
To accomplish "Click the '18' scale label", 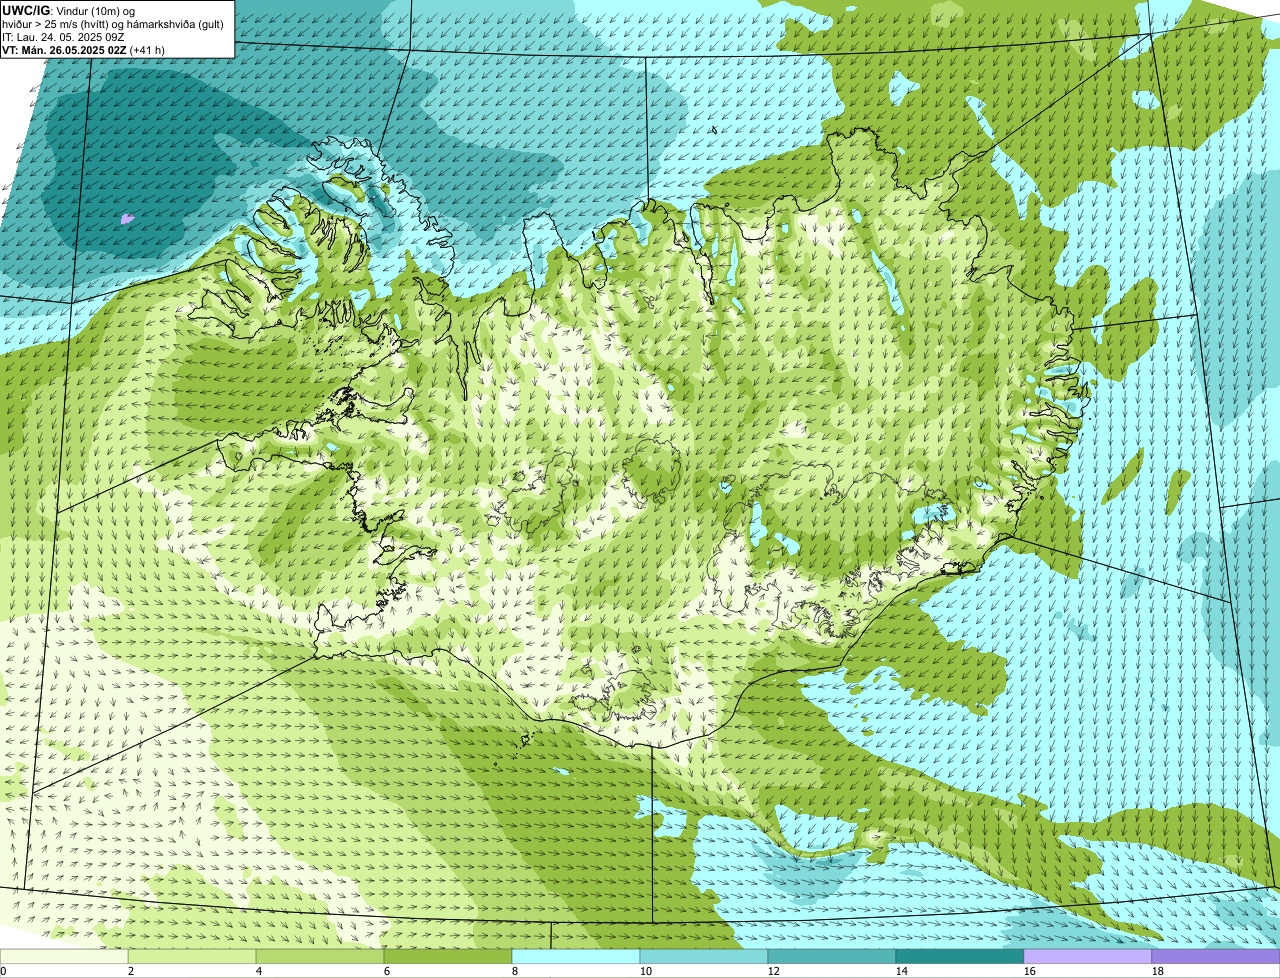I will click(x=1158, y=971).
